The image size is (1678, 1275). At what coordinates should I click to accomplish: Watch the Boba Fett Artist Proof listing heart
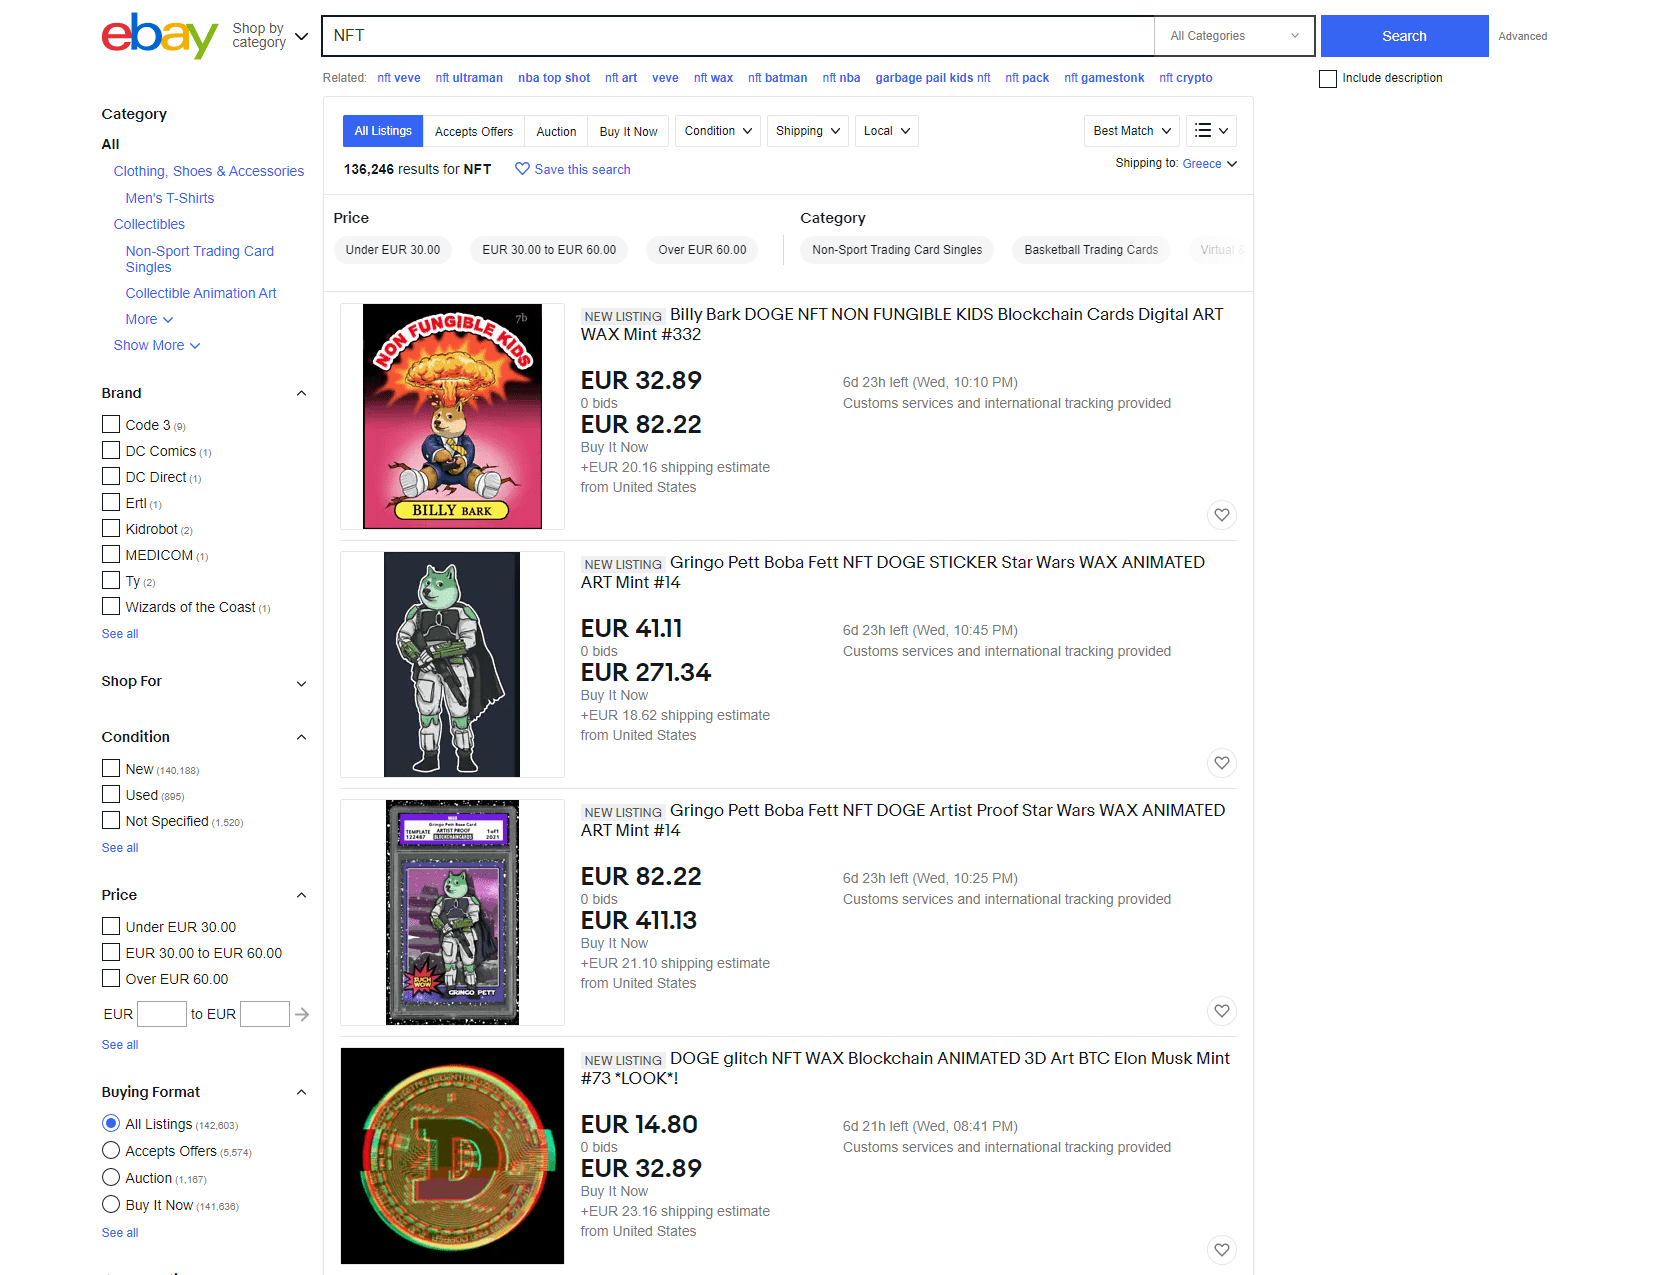coord(1222,1011)
